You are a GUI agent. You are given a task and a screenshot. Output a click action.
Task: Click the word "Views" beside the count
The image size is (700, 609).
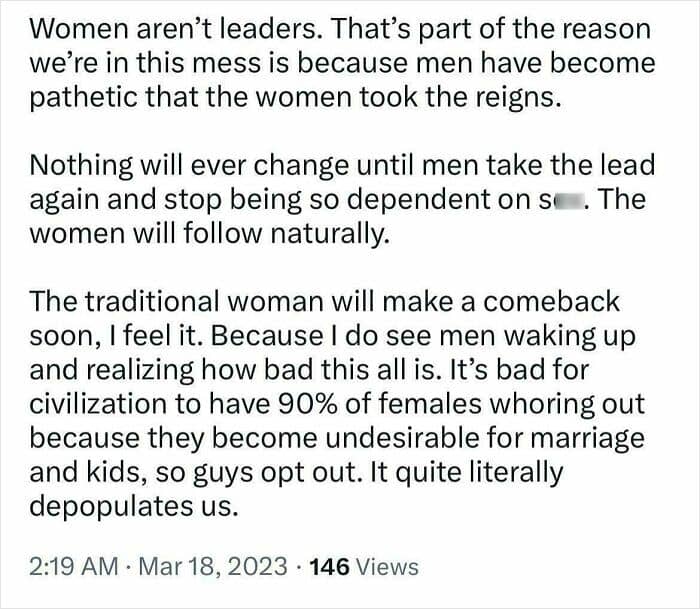(x=387, y=567)
